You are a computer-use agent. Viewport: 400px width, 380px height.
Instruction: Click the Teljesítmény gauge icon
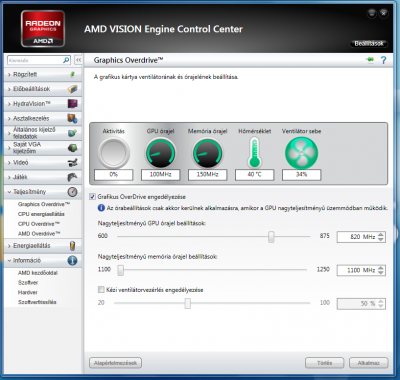point(72,192)
